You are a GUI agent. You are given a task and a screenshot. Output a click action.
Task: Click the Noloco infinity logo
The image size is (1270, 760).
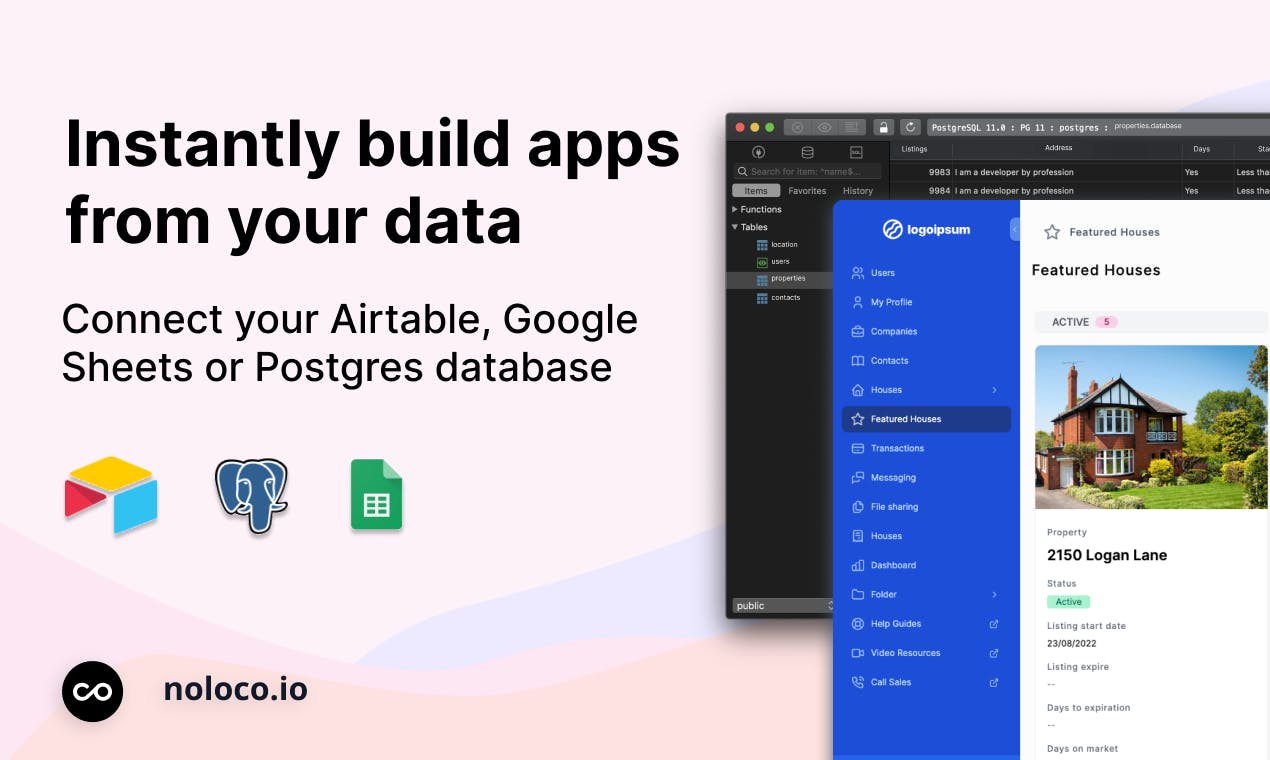[x=92, y=691]
